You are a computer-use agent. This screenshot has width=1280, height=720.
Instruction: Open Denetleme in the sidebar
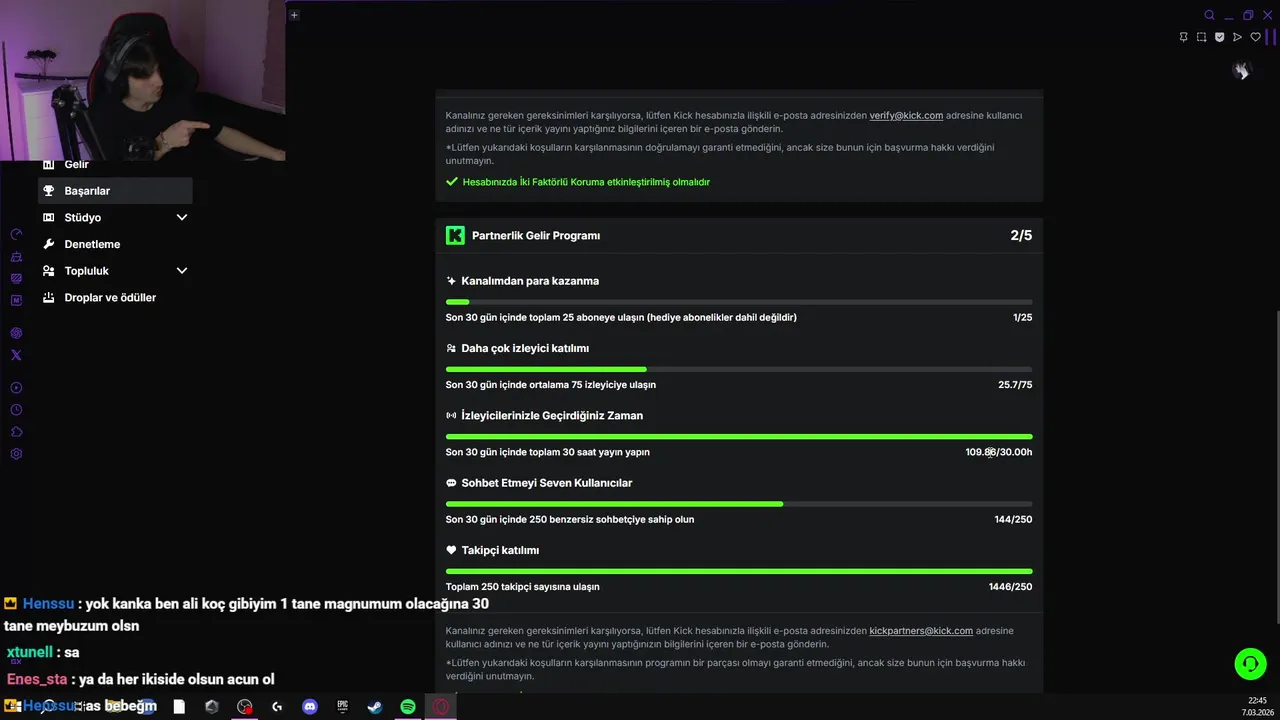coord(92,244)
